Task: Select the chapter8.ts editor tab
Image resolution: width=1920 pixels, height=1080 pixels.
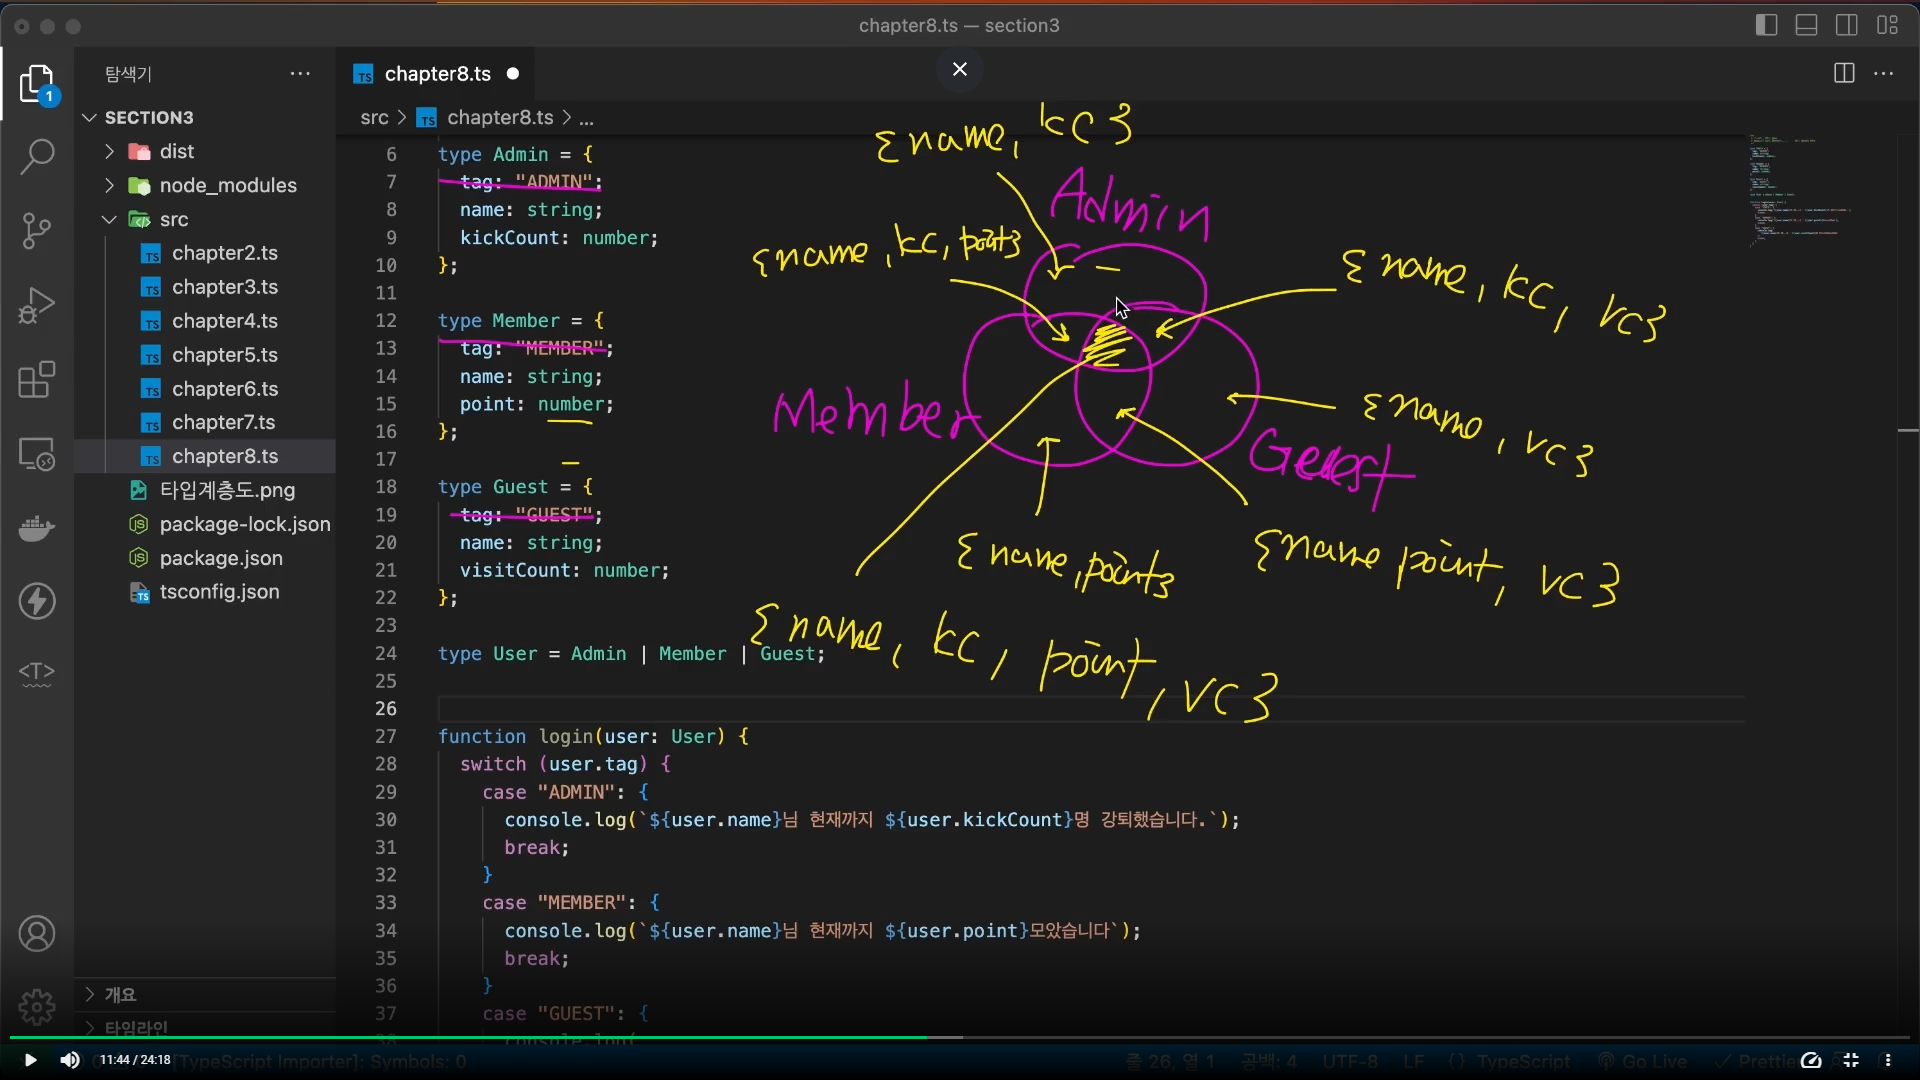Action: click(x=437, y=74)
